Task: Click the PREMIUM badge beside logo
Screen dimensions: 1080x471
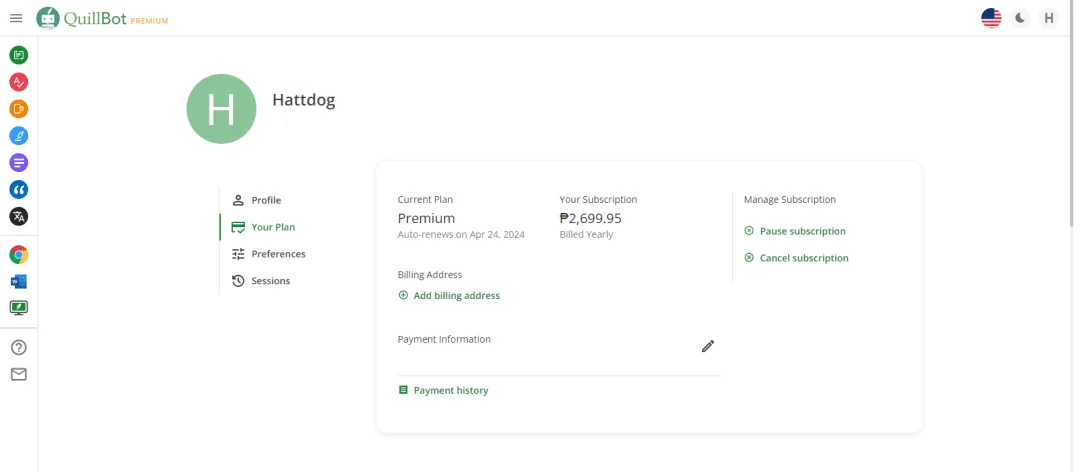Action: point(149,21)
